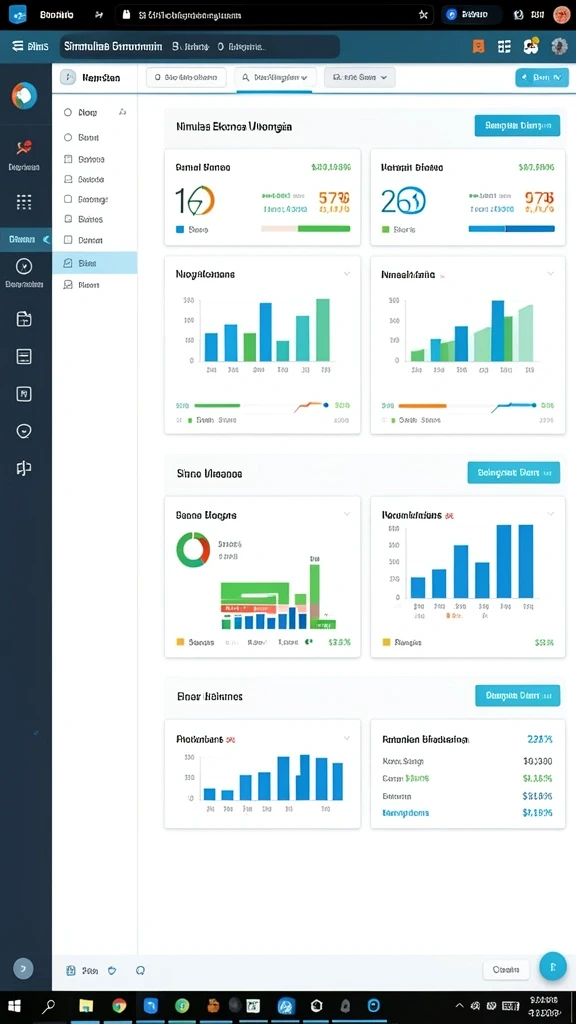Screen dimensions: 576x1024
Task: Expand the chevron on the first bar chart card
Action: point(347,274)
